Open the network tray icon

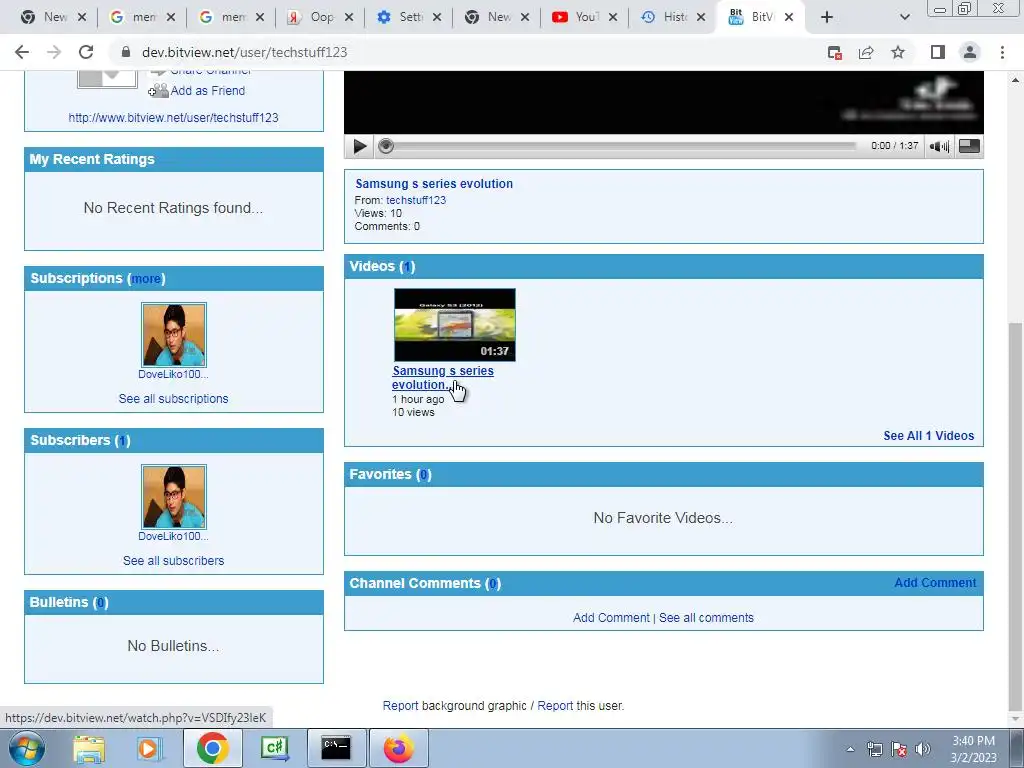pyautogui.click(x=874, y=749)
